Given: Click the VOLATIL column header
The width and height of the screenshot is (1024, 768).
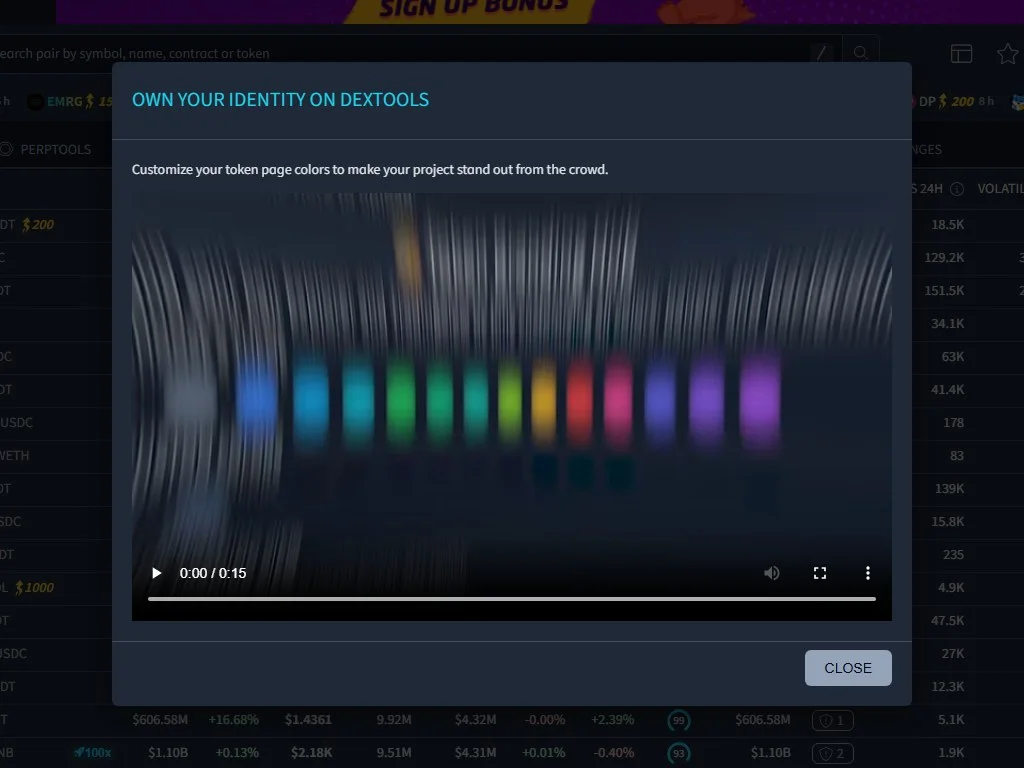Looking at the screenshot, I should click(1000, 188).
